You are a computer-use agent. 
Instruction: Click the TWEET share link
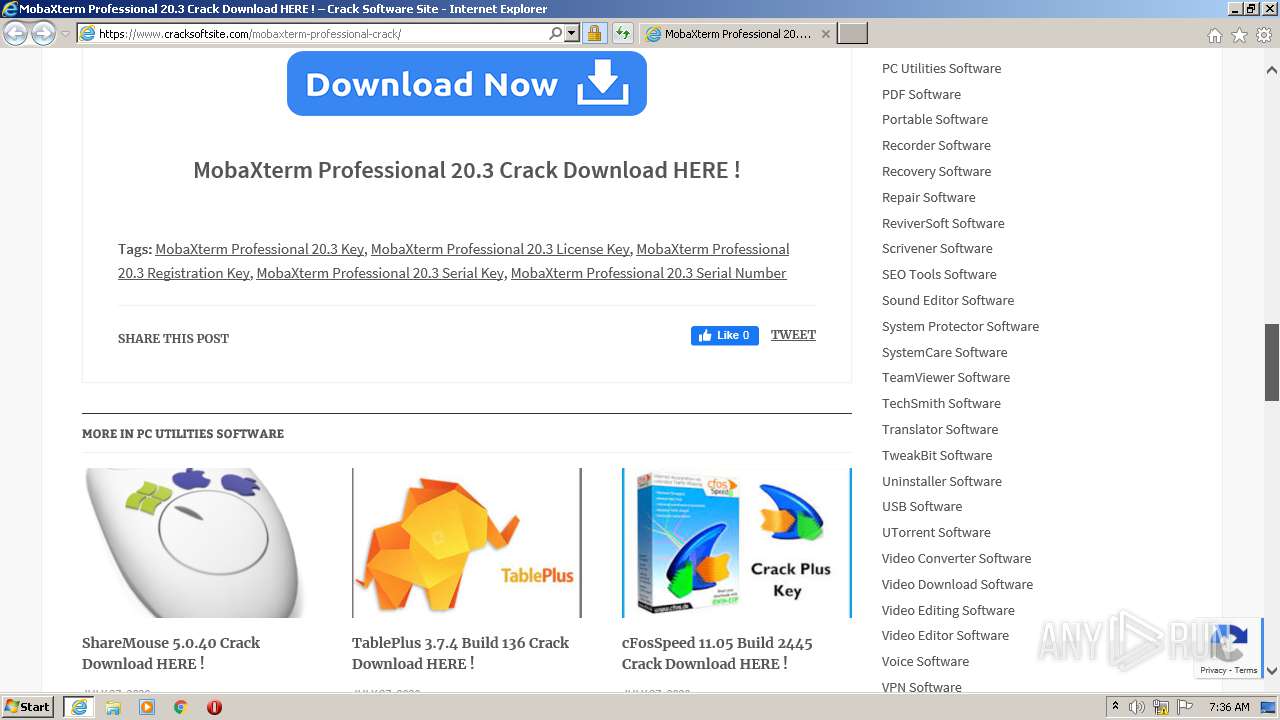(x=793, y=335)
